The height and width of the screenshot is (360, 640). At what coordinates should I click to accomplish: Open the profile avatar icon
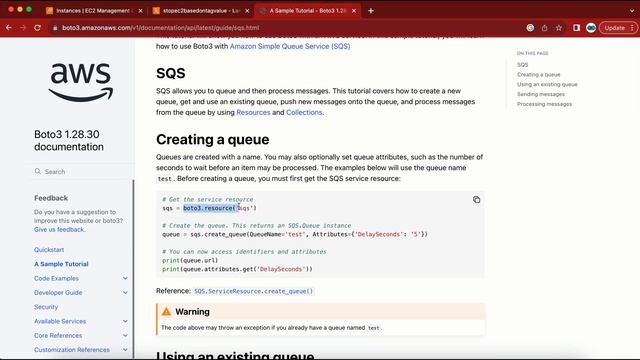point(591,28)
